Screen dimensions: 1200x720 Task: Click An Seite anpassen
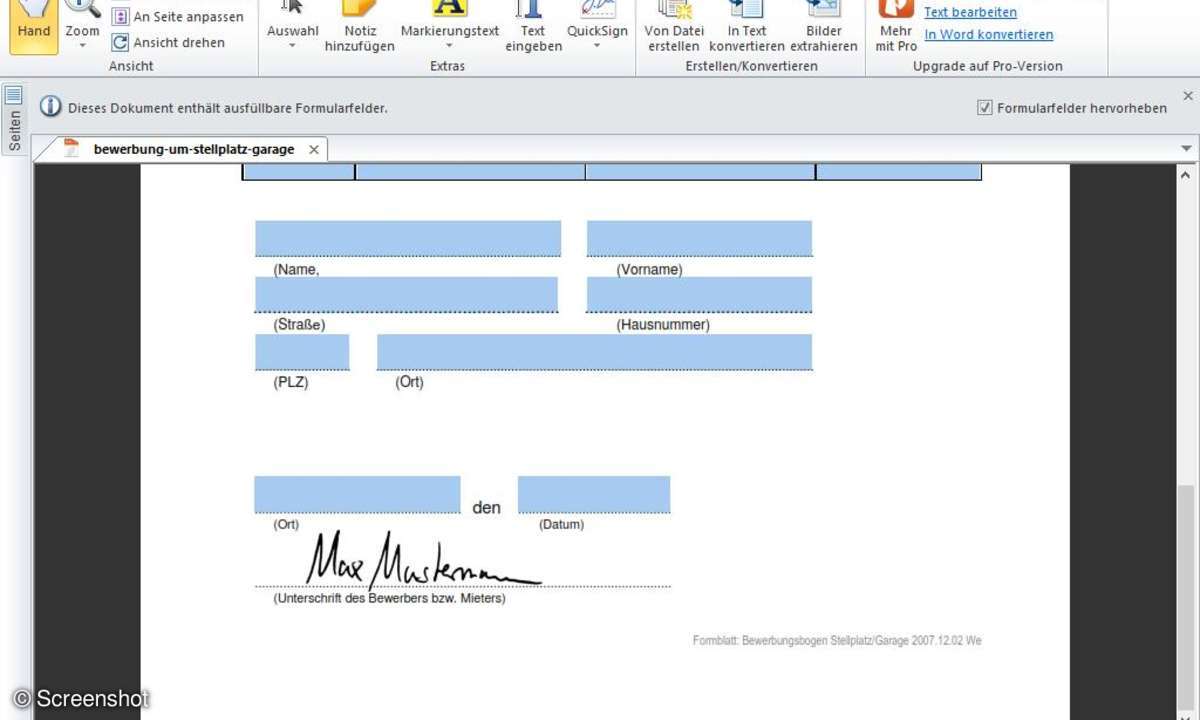[x=177, y=17]
